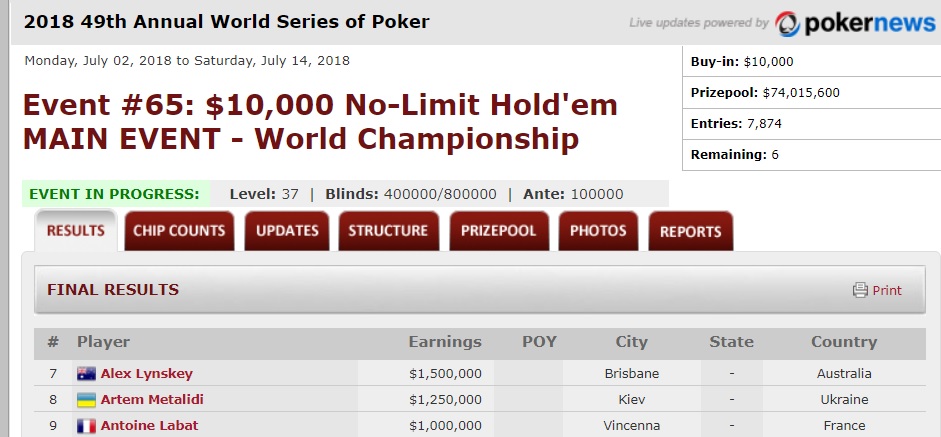The image size is (941, 437).
Task: Open Alex Lynskey's player profile
Action: (146, 373)
